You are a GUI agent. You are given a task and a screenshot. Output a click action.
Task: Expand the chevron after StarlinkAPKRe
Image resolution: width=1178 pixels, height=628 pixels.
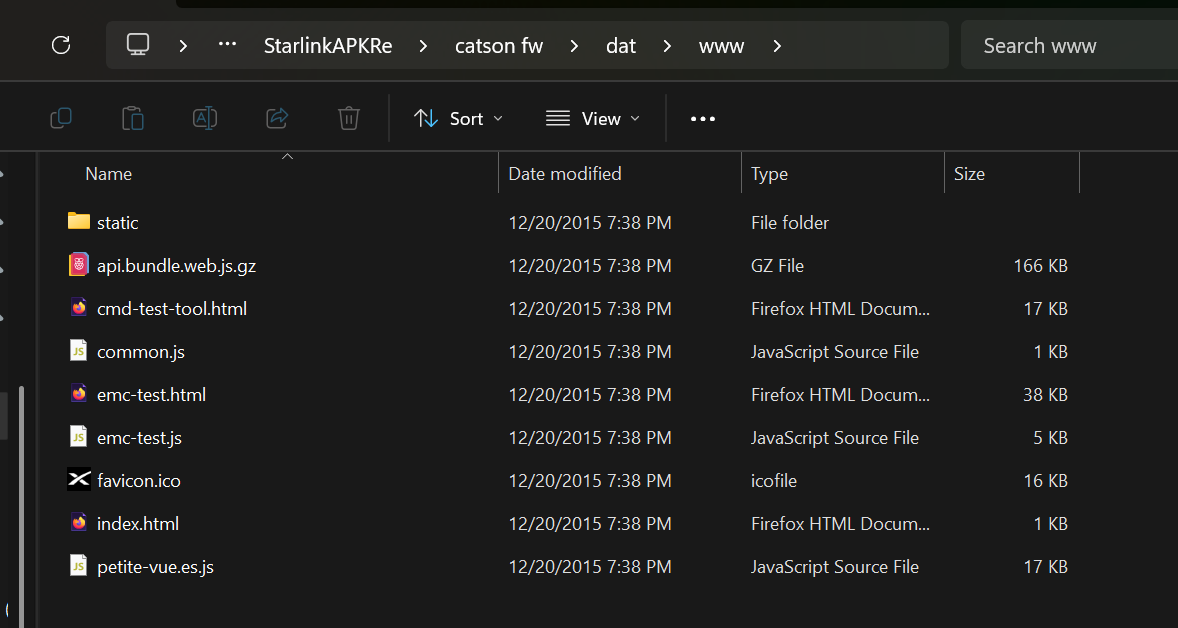424,46
